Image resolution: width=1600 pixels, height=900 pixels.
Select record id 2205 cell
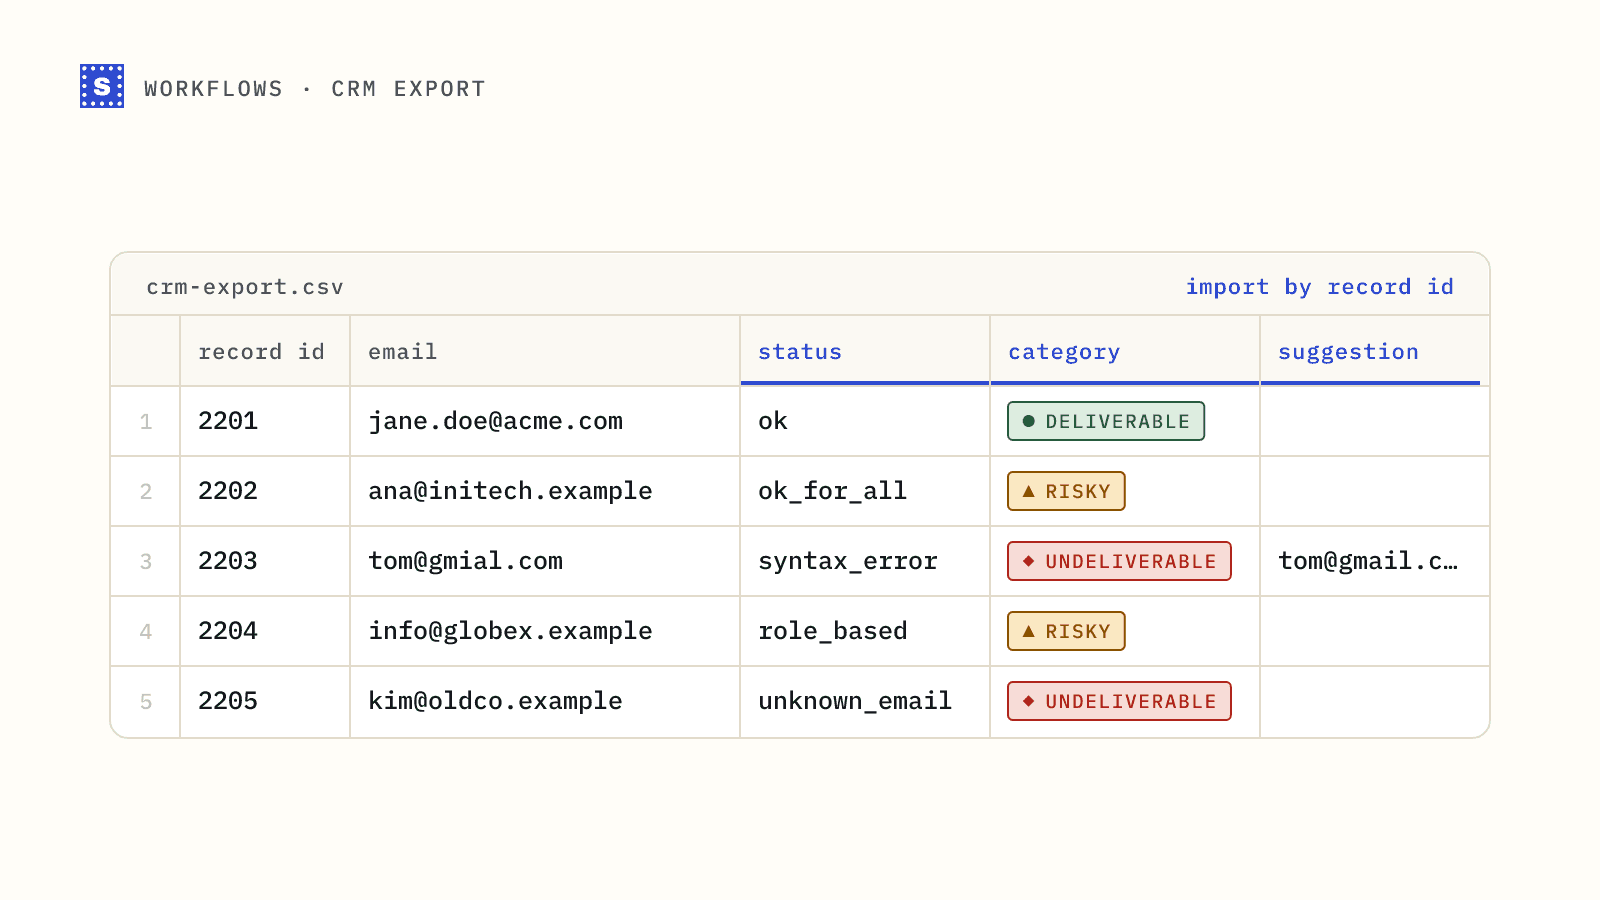(x=265, y=701)
